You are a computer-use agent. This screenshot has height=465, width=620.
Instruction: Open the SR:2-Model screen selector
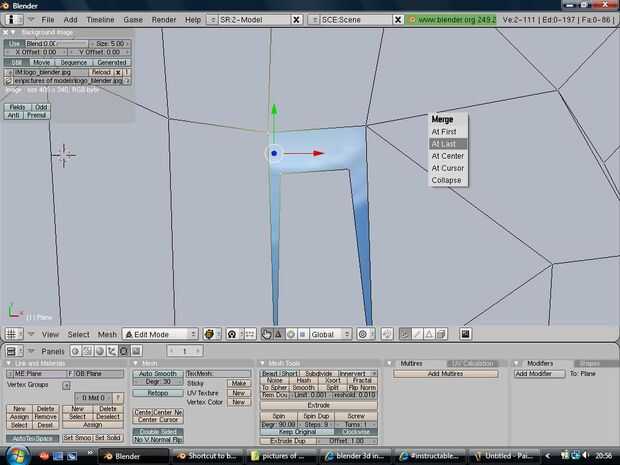coord(212,20)
